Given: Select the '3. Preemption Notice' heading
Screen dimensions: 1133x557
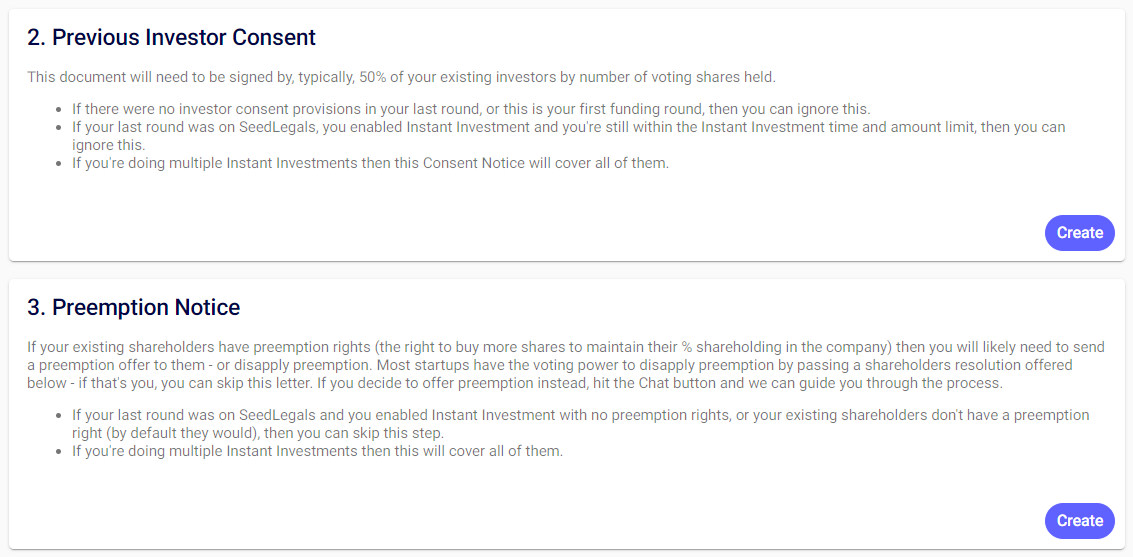Looking at the screenshot, I should (133, 307).
